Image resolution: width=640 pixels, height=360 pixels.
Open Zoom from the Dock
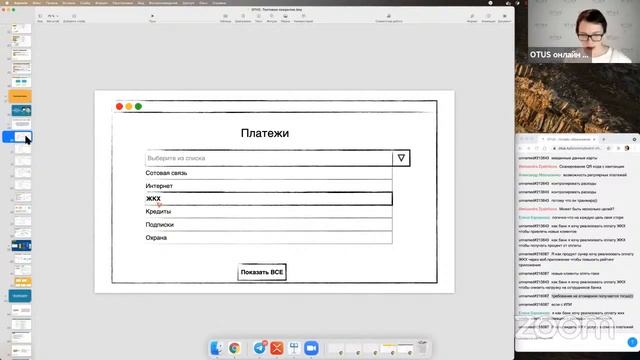[x=311, y=348]
